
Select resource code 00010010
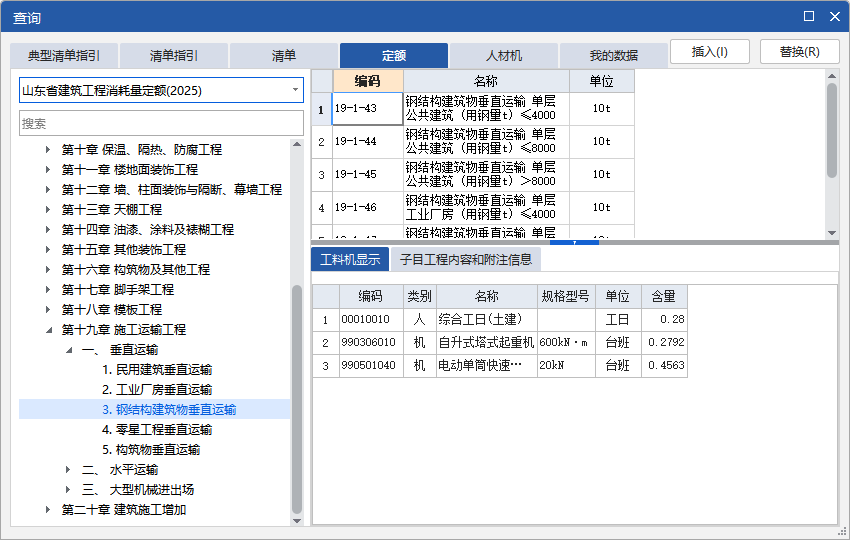pyautogui.click(x=371, y=319)
